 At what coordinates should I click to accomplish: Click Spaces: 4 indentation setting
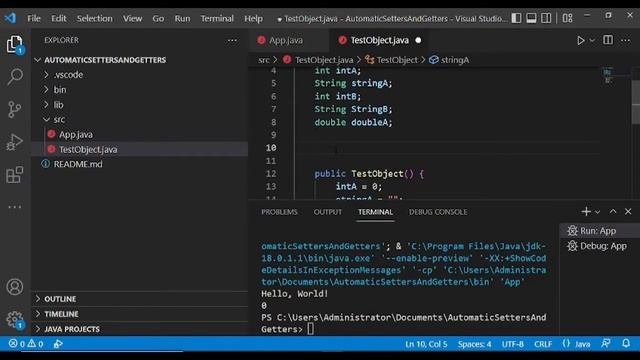click(474, 344)
